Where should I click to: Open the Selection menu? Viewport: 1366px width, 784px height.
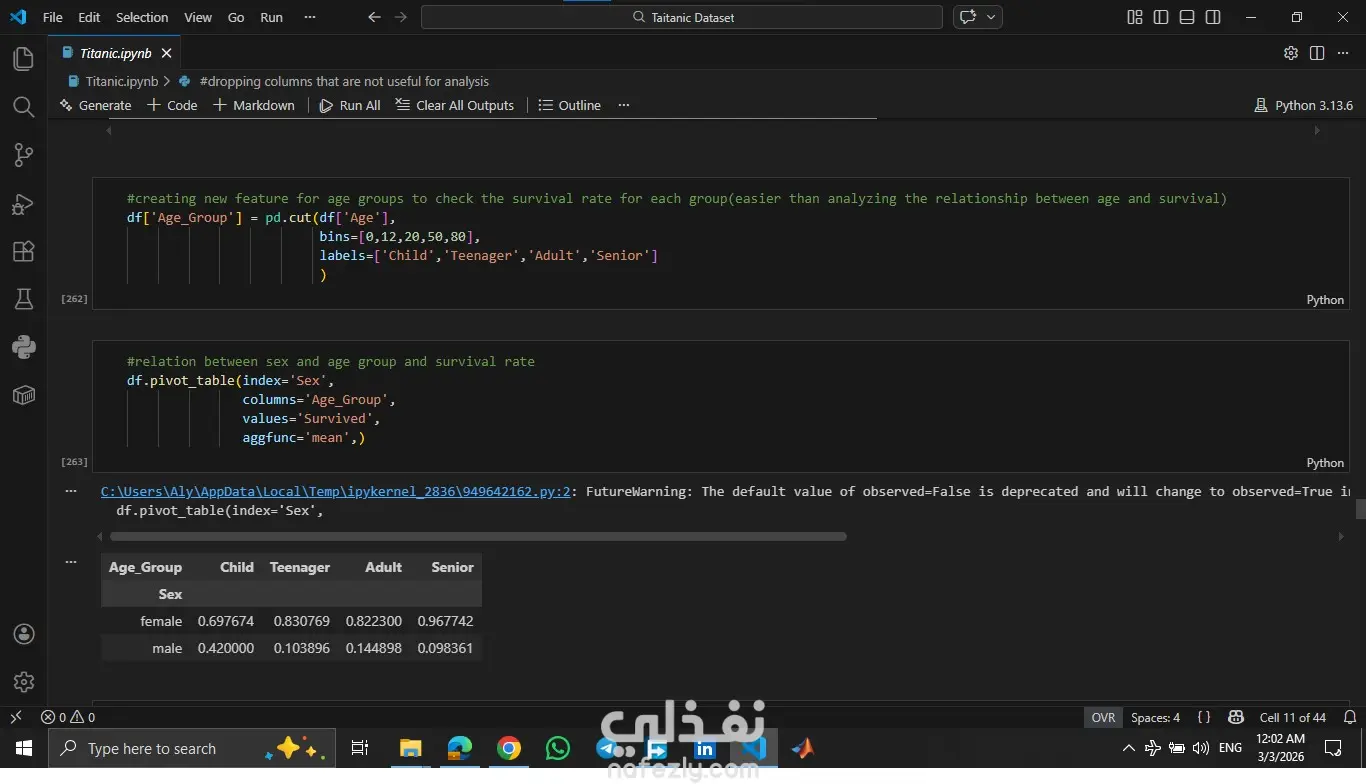(x=142, y=17)
